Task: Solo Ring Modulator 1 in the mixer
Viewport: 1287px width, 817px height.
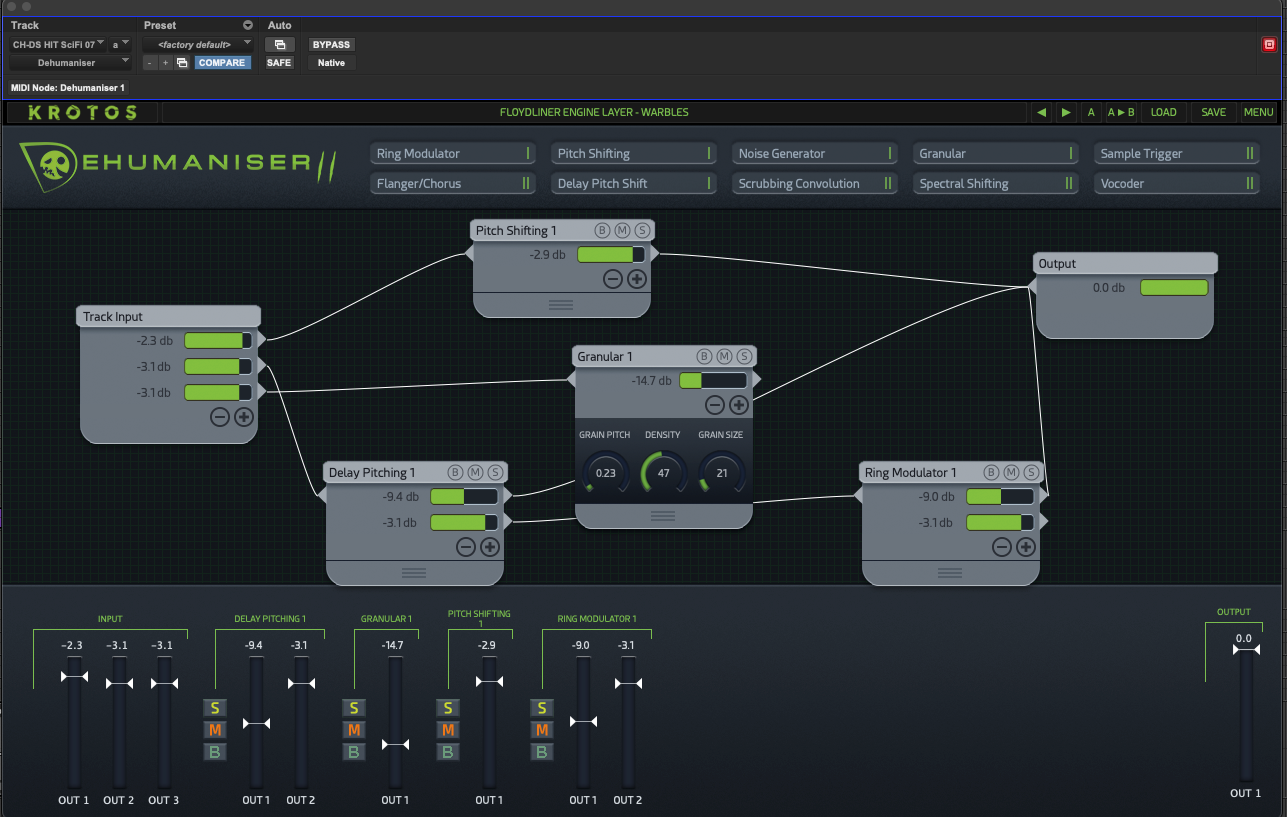Action: coord(541,708)
